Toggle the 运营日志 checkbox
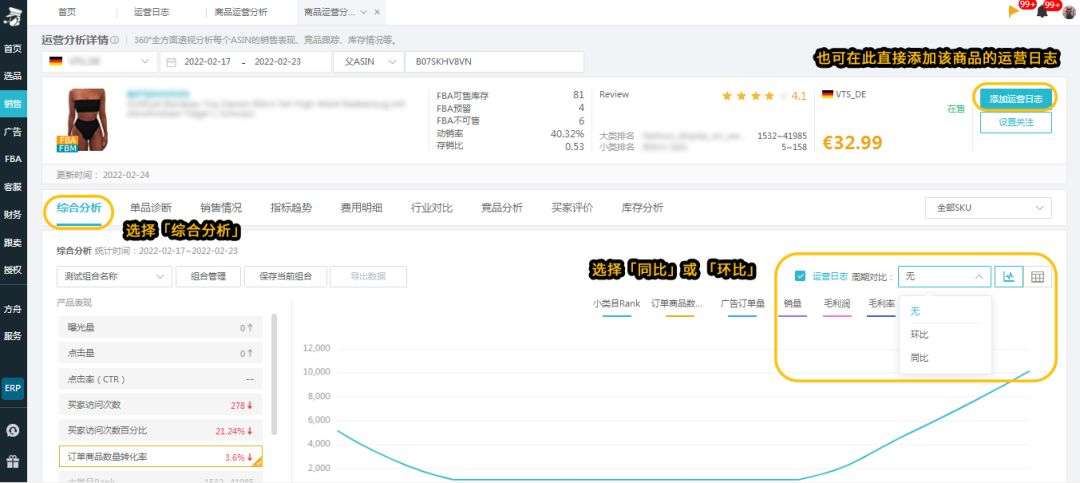The image size is (1080, 483). (800, 276)
